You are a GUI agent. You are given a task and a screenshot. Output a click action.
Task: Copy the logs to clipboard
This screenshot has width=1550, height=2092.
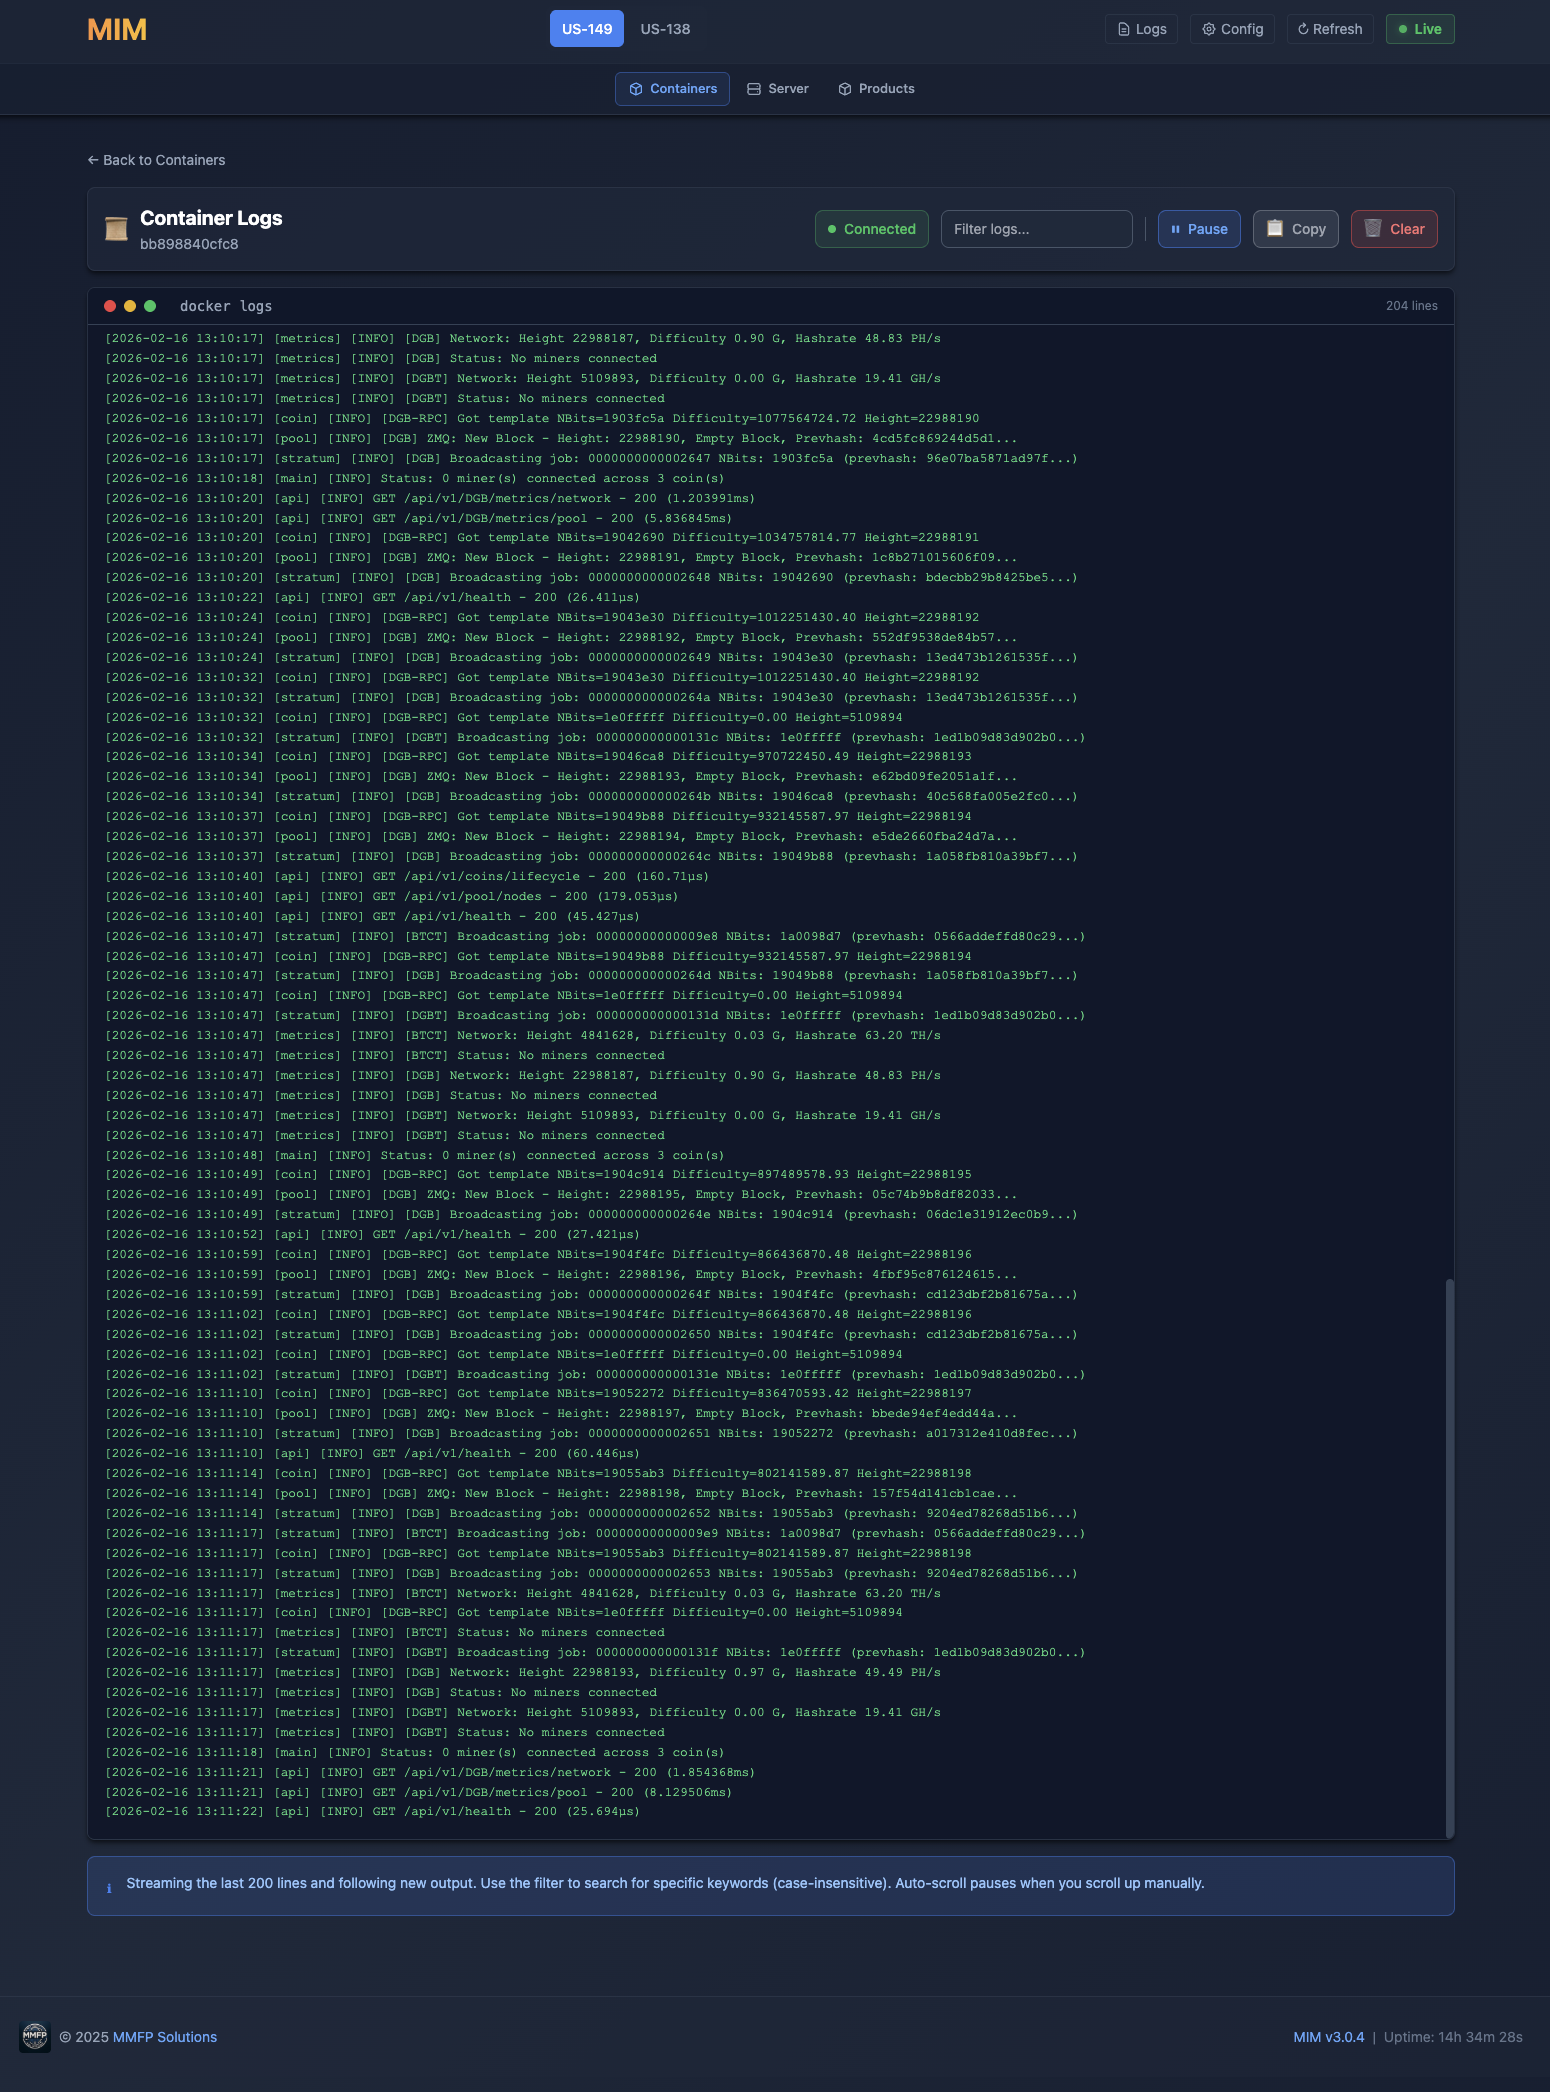1296,229
